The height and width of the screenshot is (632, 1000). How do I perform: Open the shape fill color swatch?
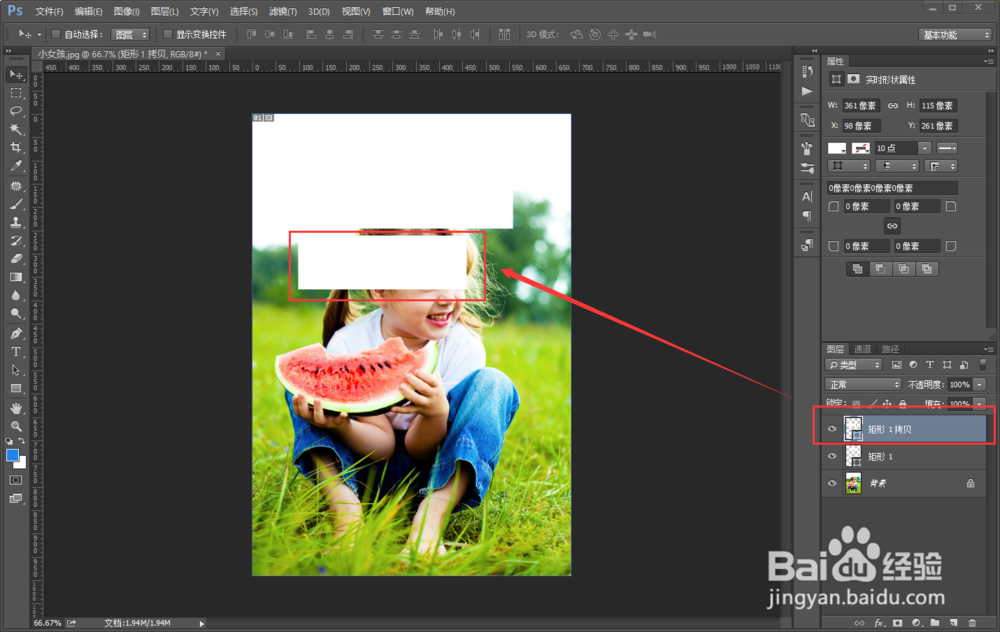click(837, 148)
